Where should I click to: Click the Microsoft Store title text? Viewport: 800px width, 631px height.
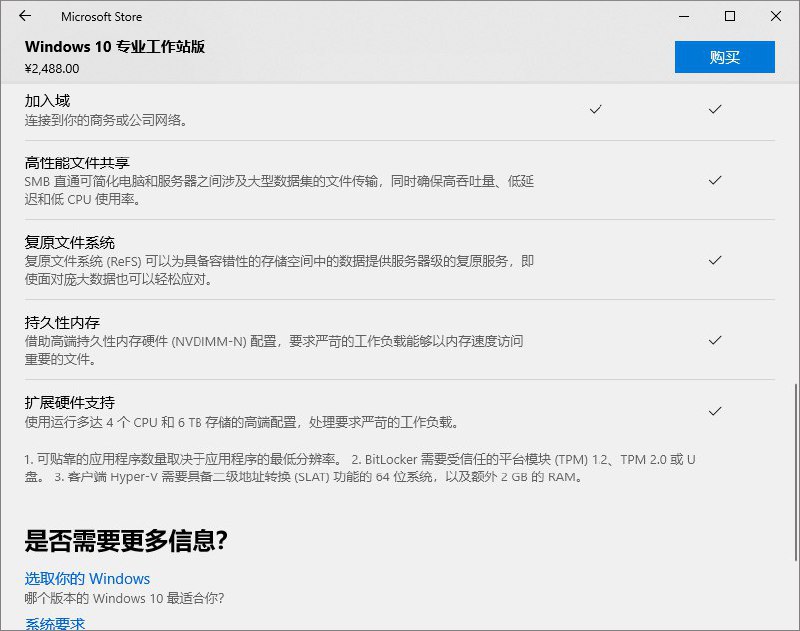click(x=102, y=17)
